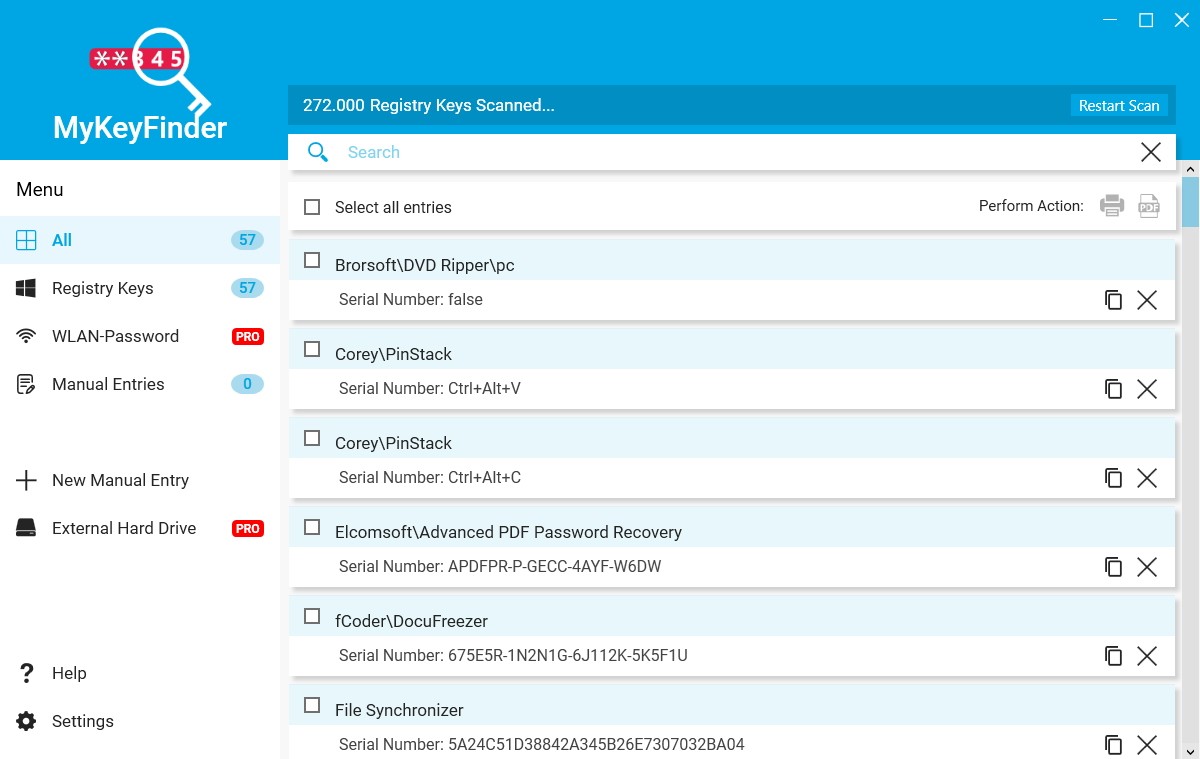This screenshot has width=1200, height=759.
Task: Click the PRO badge beside WLAN-Password
Action: (x=248, y=336)
